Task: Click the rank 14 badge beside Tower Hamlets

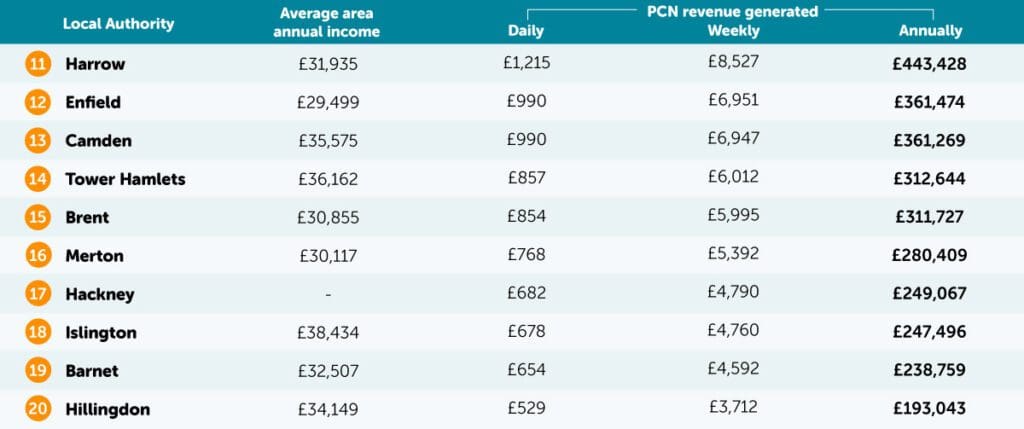Action: pyautogui.click(x=38, y=179)
